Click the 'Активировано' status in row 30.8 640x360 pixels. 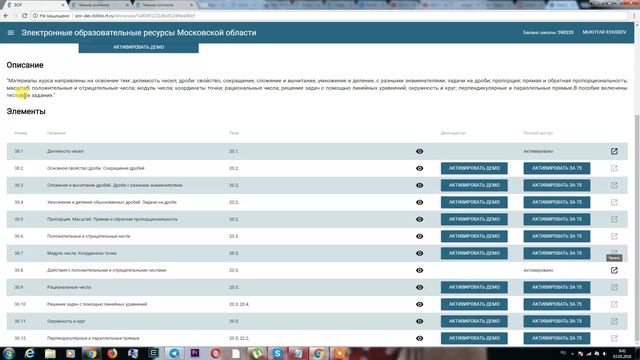coord(538,270)
